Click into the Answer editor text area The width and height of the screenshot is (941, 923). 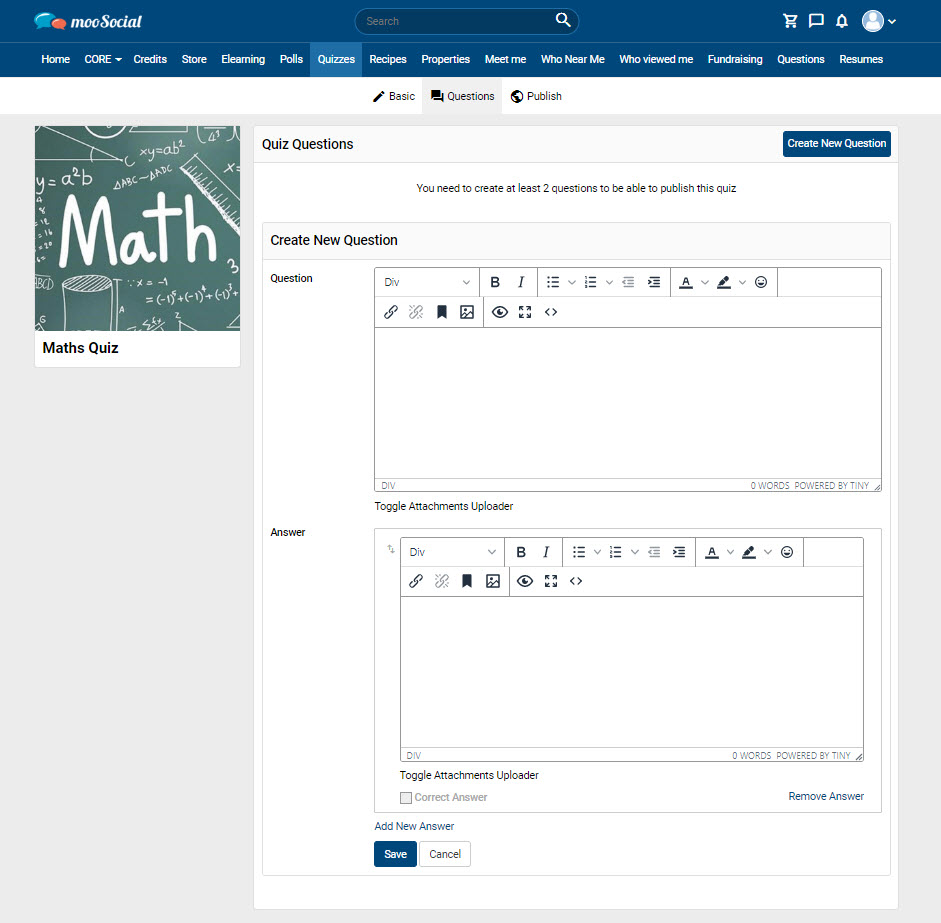(632, 672)
